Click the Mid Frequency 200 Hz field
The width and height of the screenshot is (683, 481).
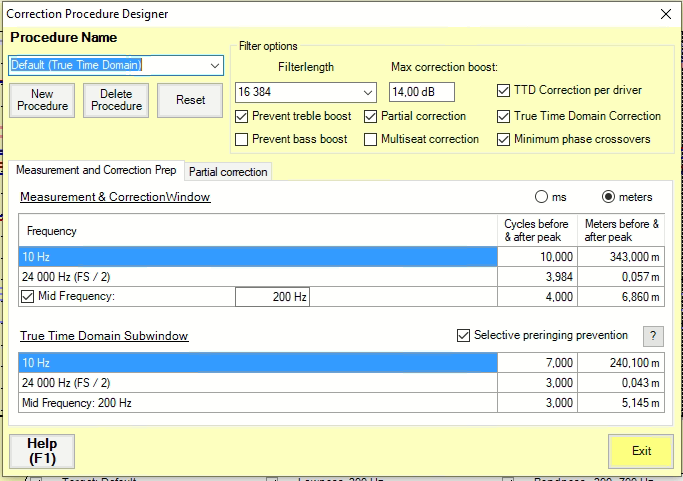click(273, 297)
